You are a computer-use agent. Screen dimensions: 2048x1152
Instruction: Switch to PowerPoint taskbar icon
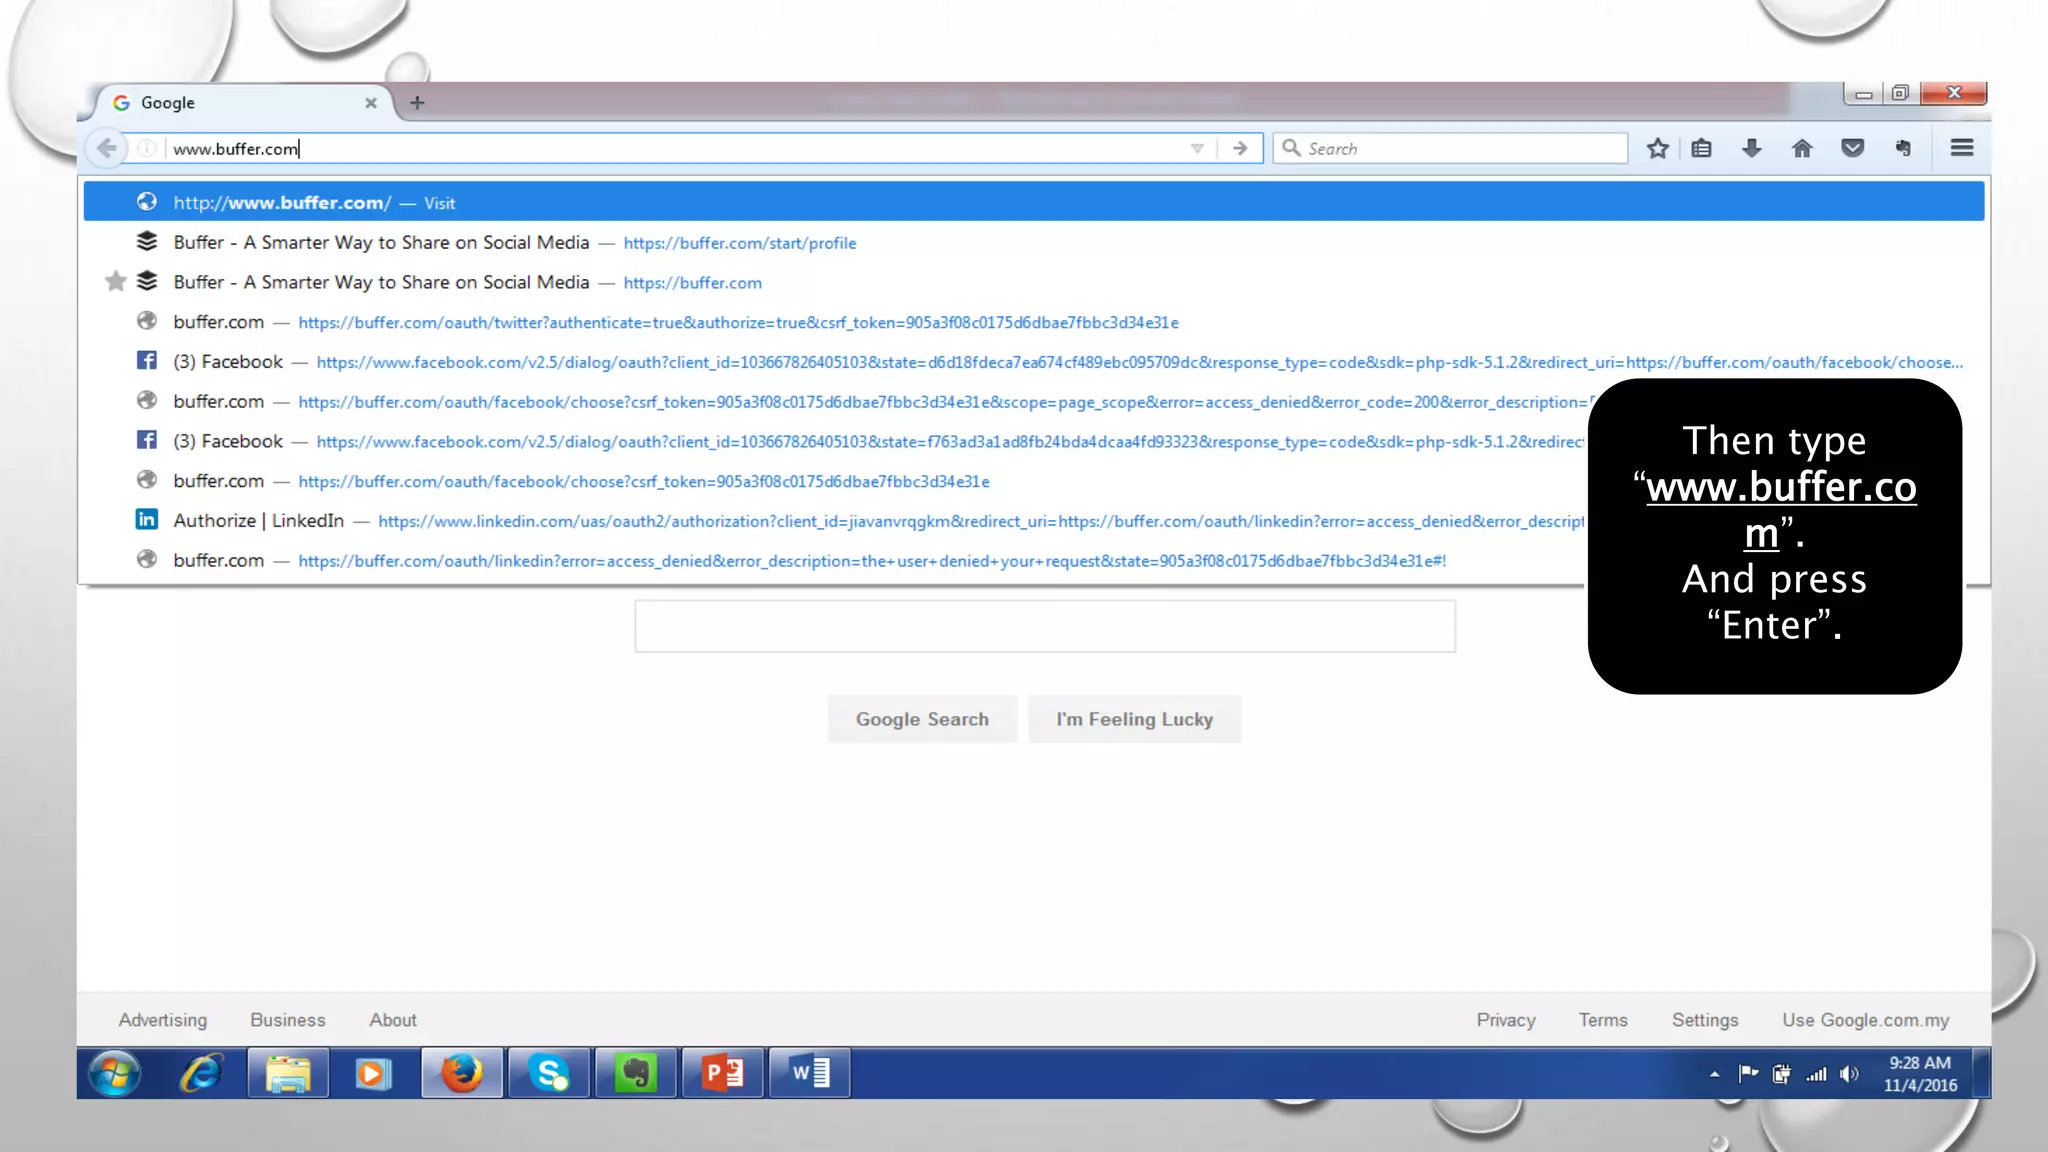[x=723, y=1074]
